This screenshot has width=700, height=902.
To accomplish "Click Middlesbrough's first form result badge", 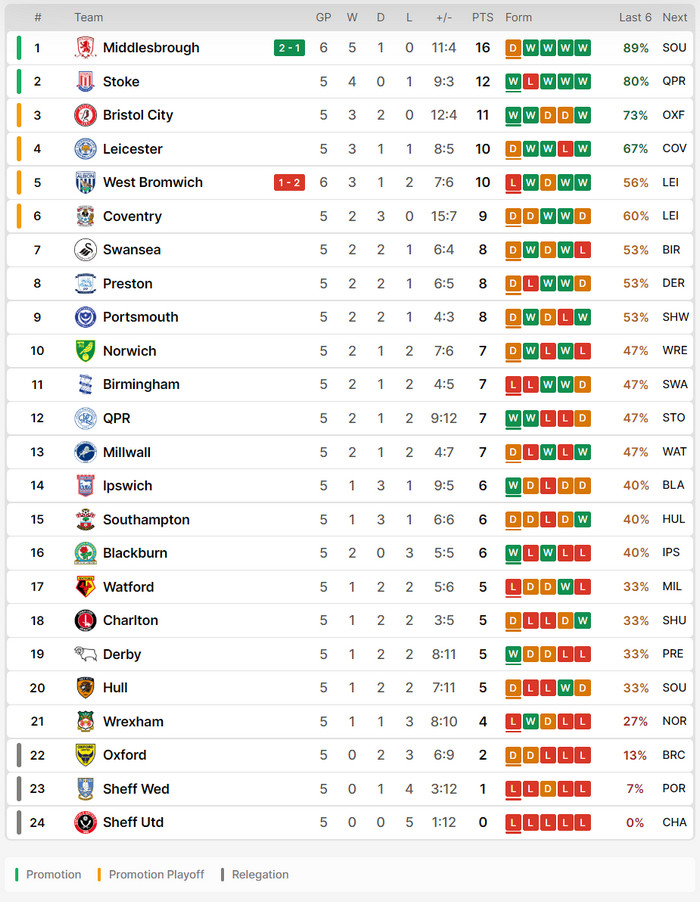I will click(513, 48).
